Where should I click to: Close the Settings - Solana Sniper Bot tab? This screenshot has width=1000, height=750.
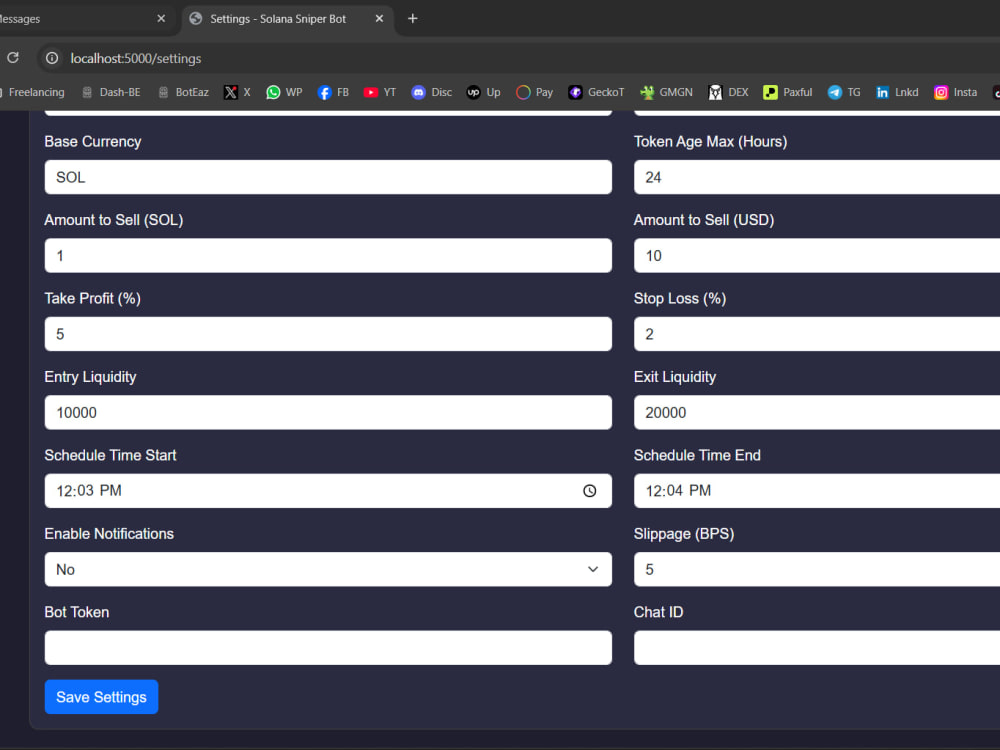click(379, 18)
